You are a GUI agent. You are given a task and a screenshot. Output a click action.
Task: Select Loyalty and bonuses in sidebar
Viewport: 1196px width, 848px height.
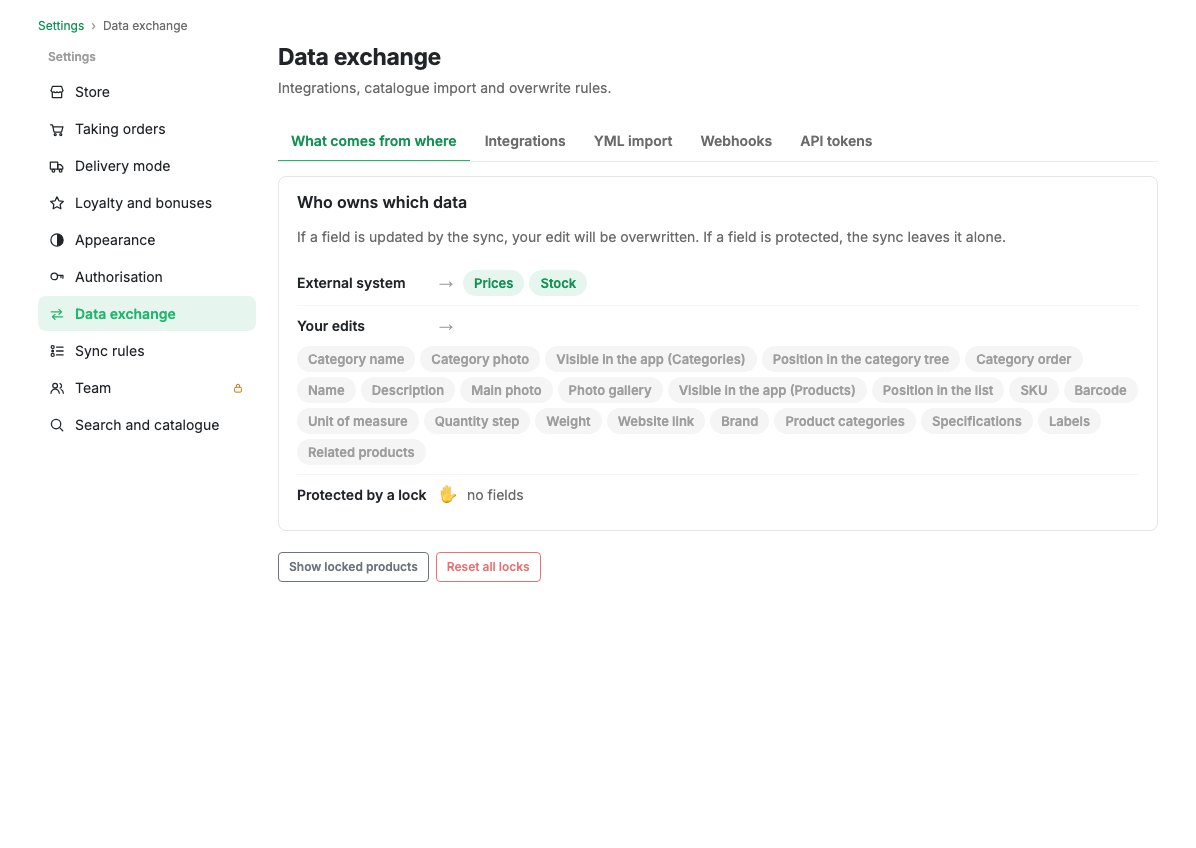[146, 203]
